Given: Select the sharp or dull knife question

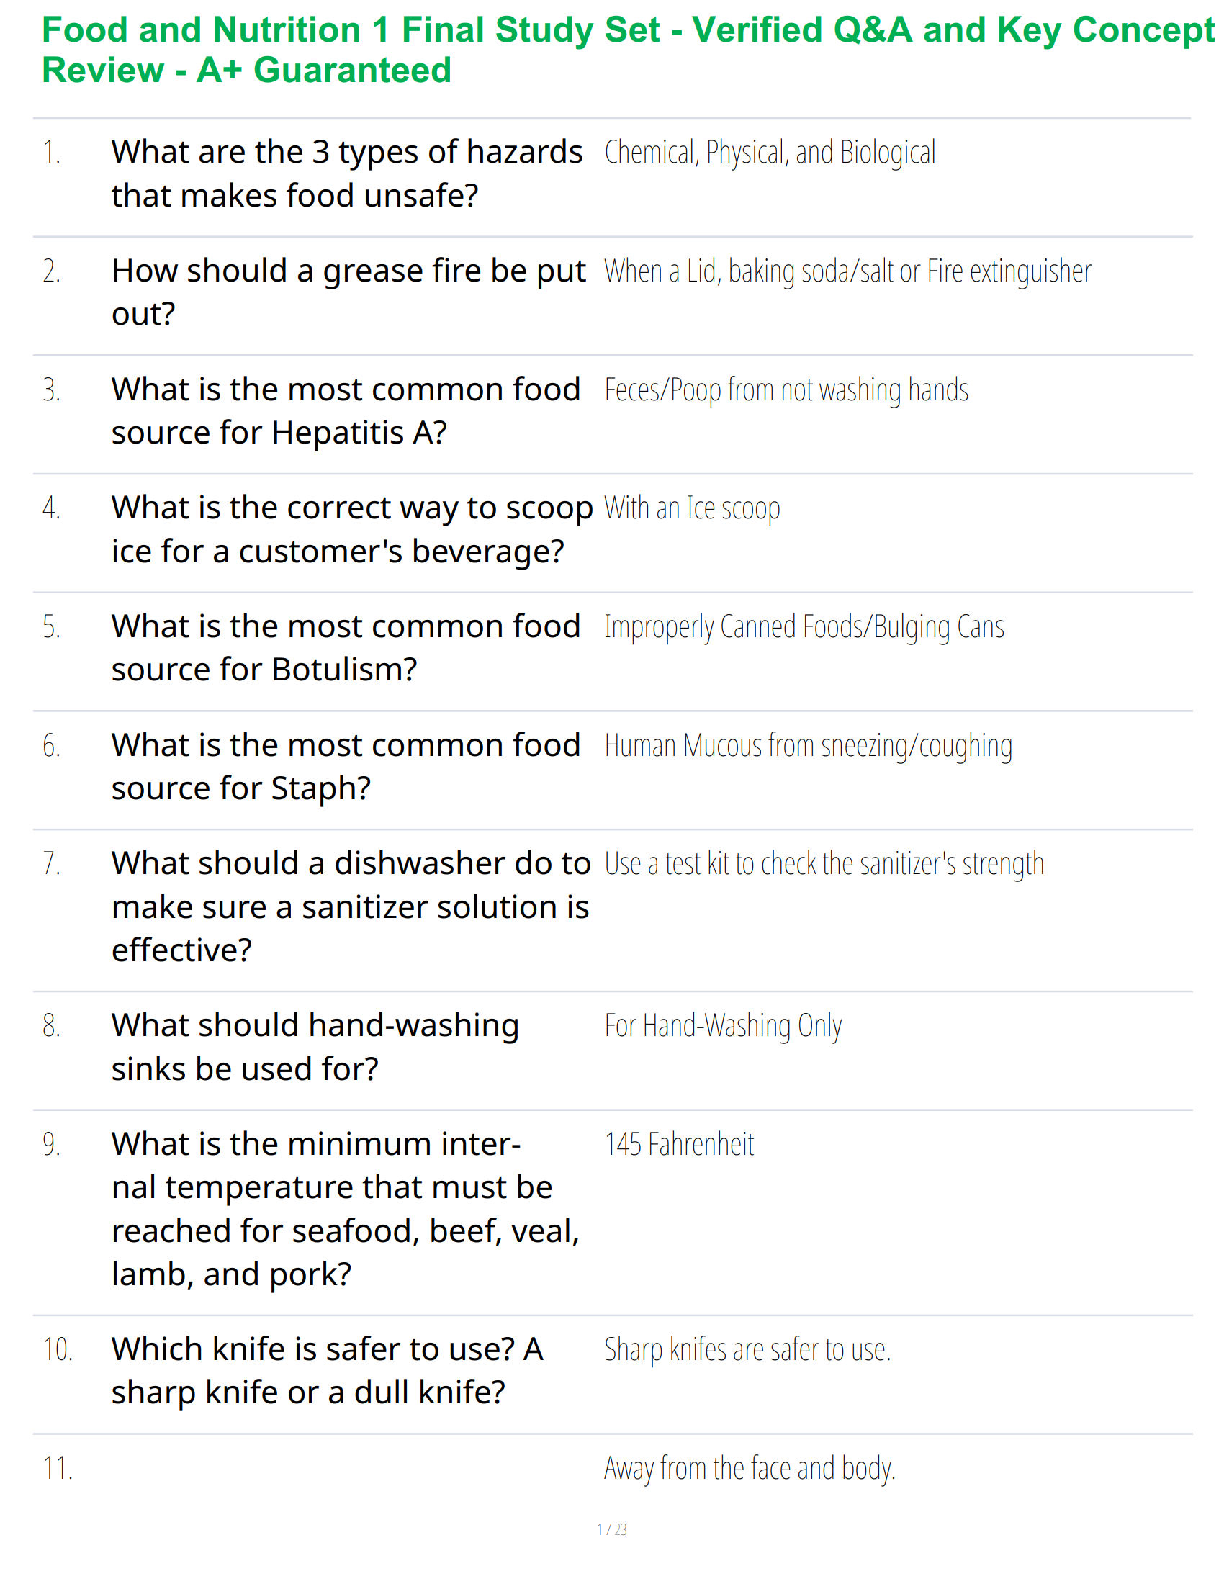Looking at the screenshot, I should 328,1370.
